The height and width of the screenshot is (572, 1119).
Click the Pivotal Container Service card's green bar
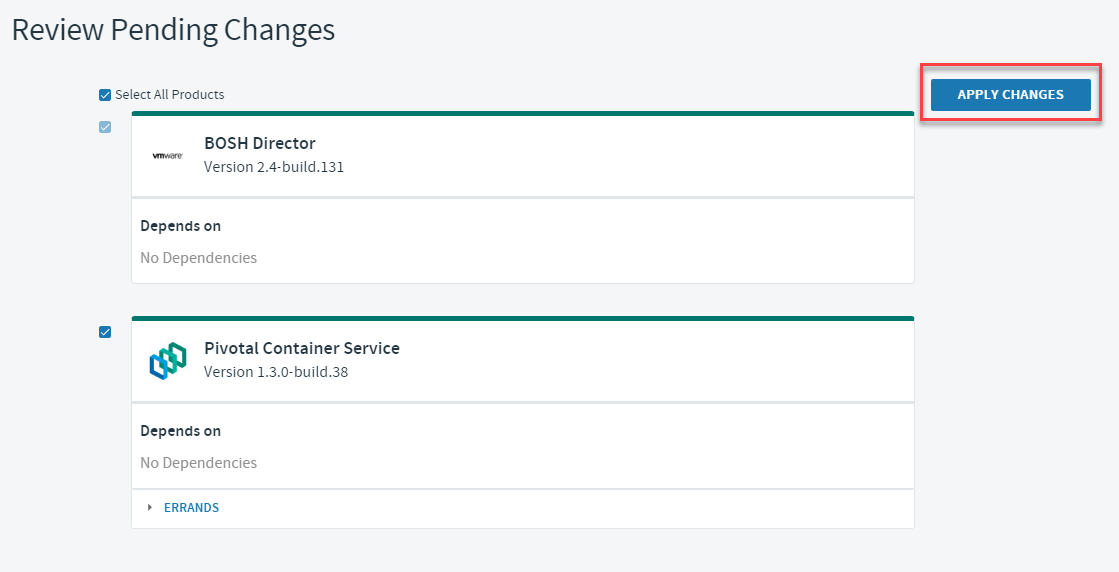pos(523,318)
